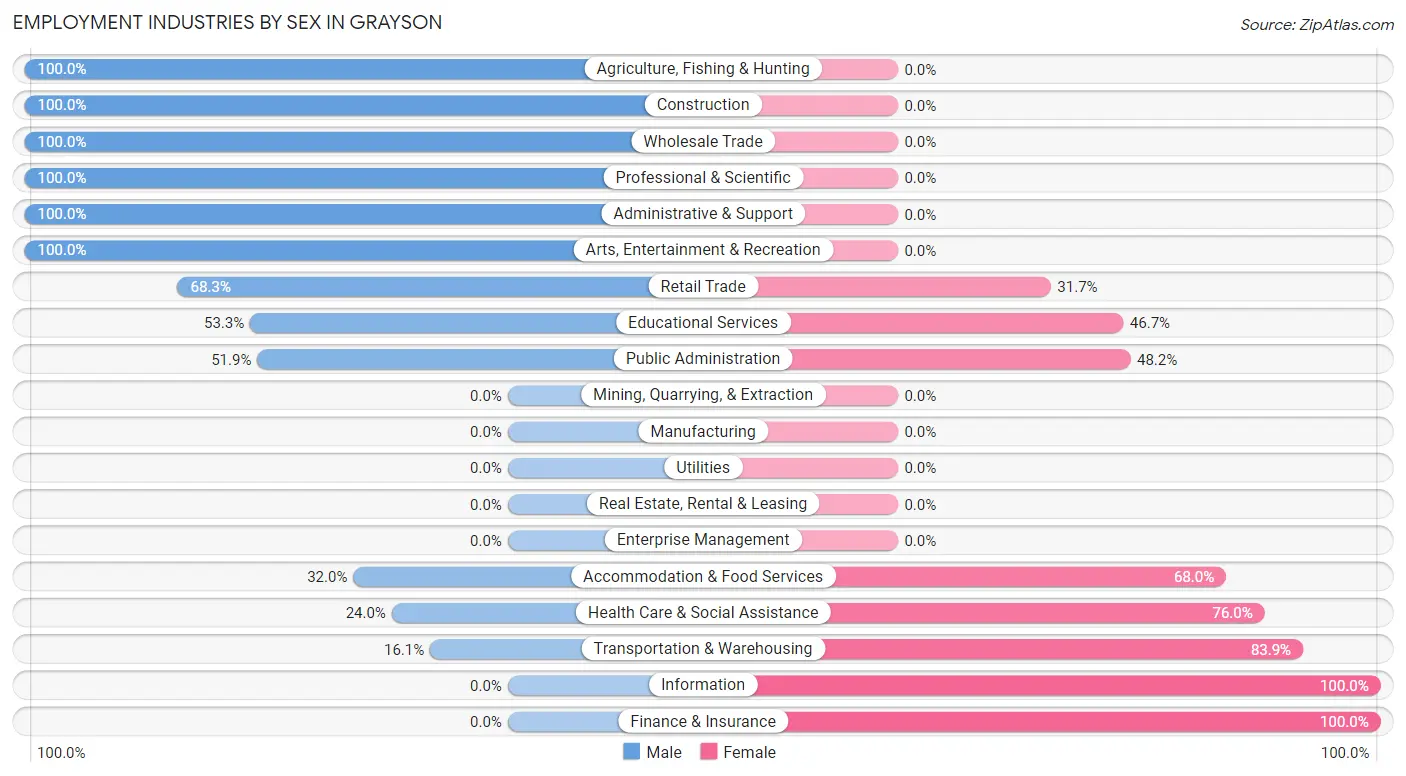Viewport: 1406px width, 776px height.
Task: Click the Wholesale Trade male bar
Action: click(364, 142)
